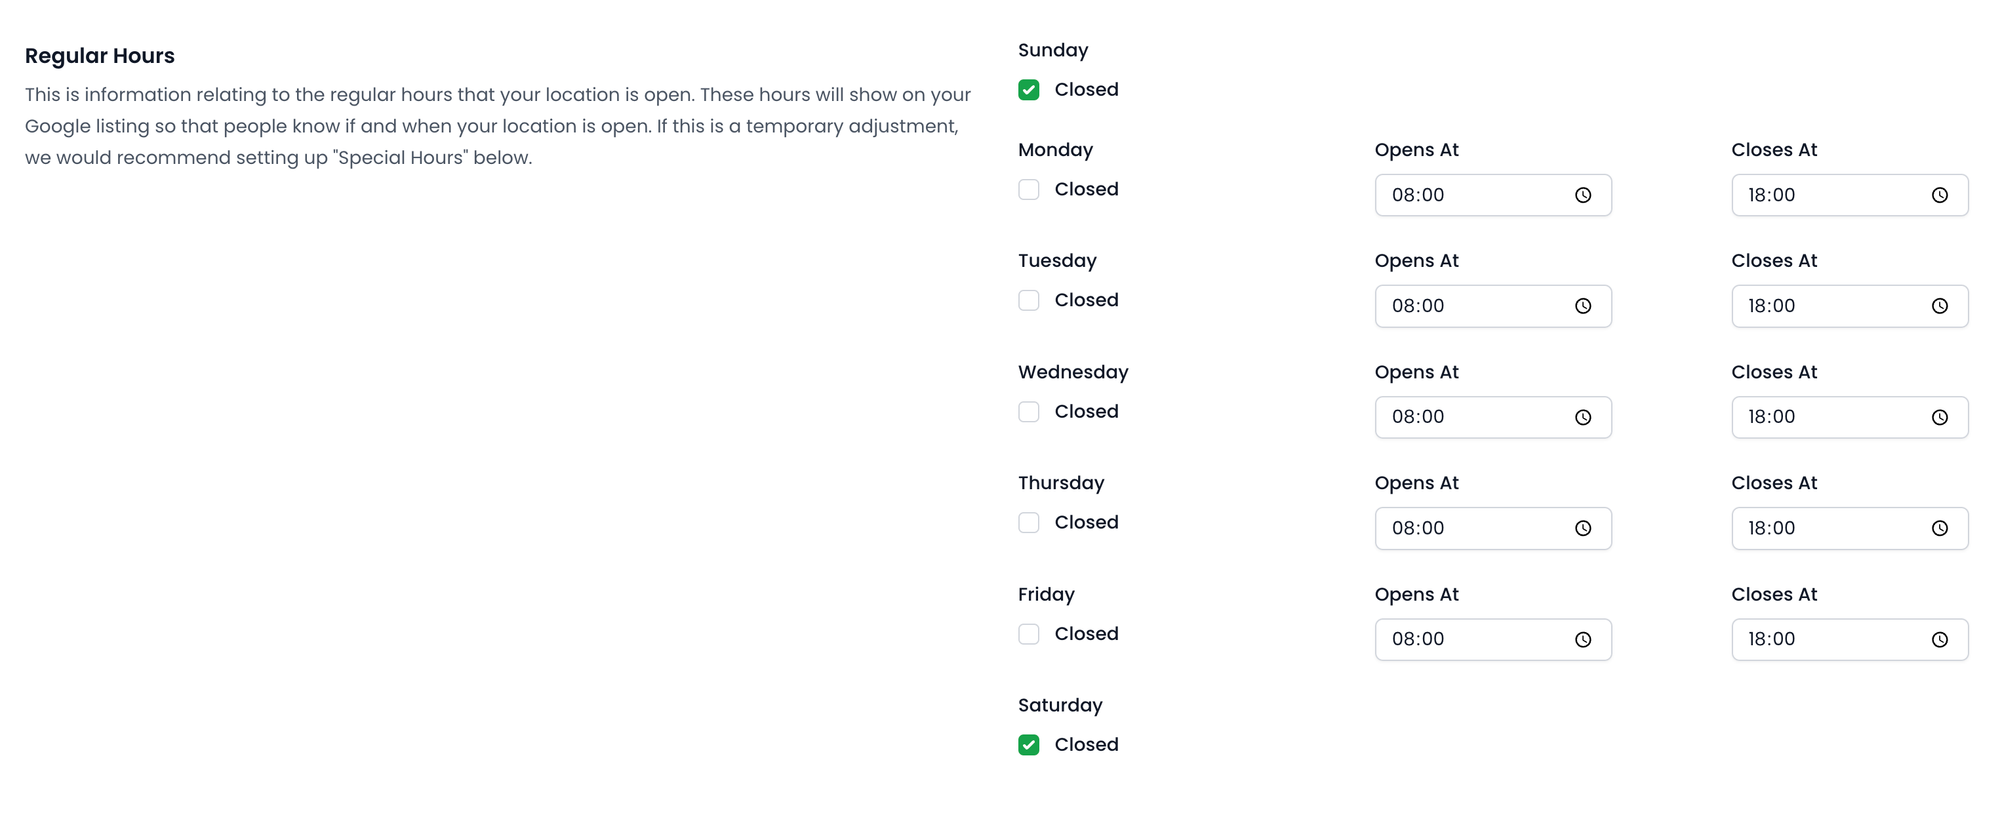Click clock icon in Wednesday Opens At

tap(1583, 417)
